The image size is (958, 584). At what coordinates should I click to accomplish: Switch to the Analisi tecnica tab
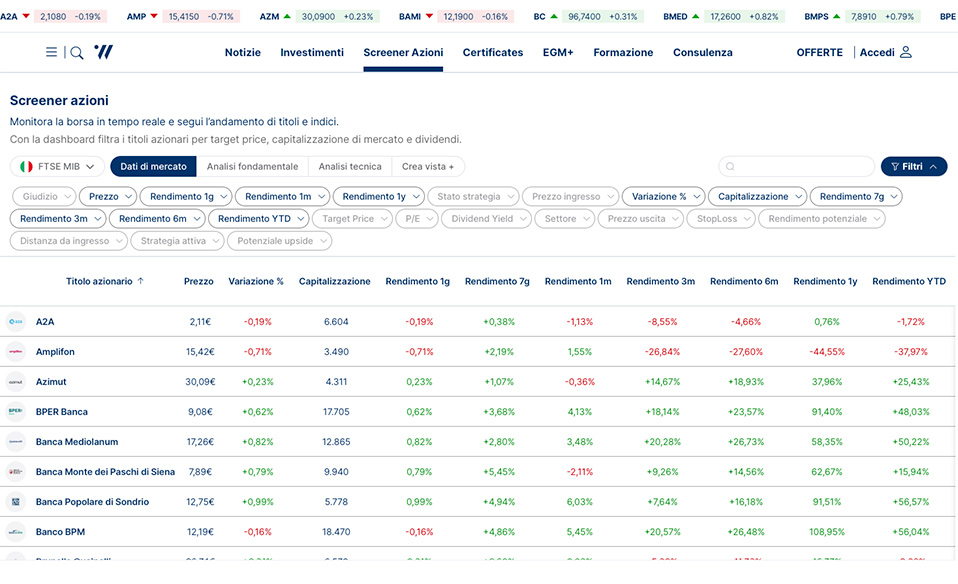pos(350,165)
